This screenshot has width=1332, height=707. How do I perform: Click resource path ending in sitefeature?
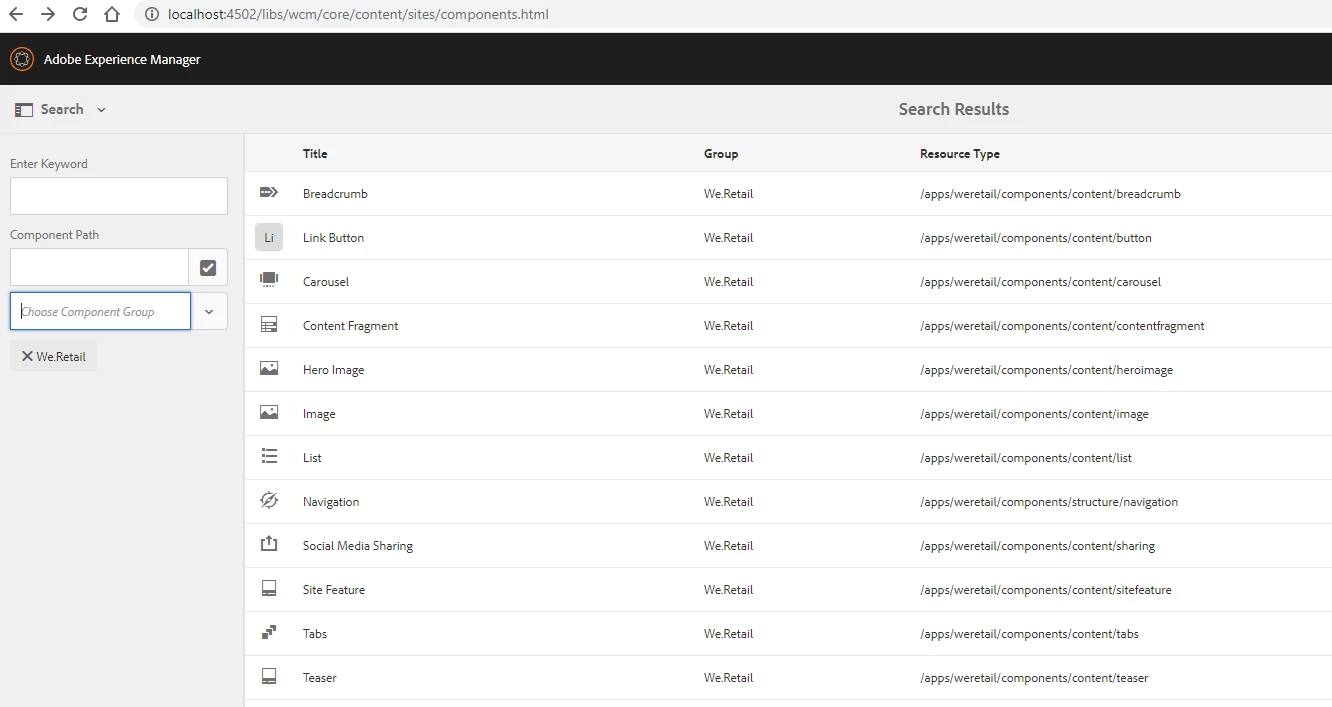[1046, 589]
